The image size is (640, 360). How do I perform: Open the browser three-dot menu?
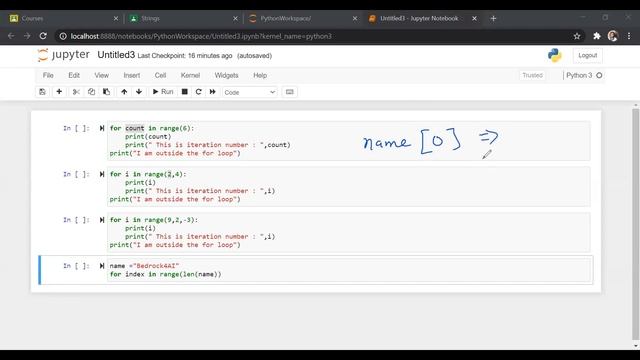click(x=629, y=36)
